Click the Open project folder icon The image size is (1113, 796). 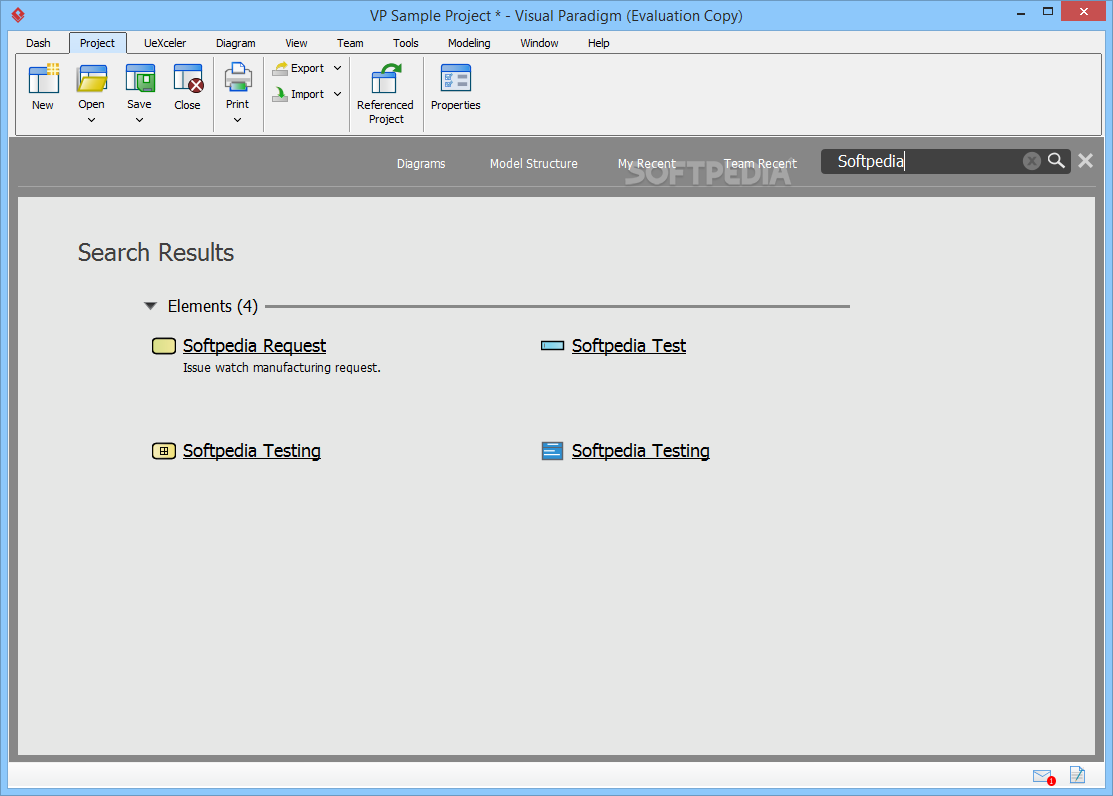[x=92, y=78]
